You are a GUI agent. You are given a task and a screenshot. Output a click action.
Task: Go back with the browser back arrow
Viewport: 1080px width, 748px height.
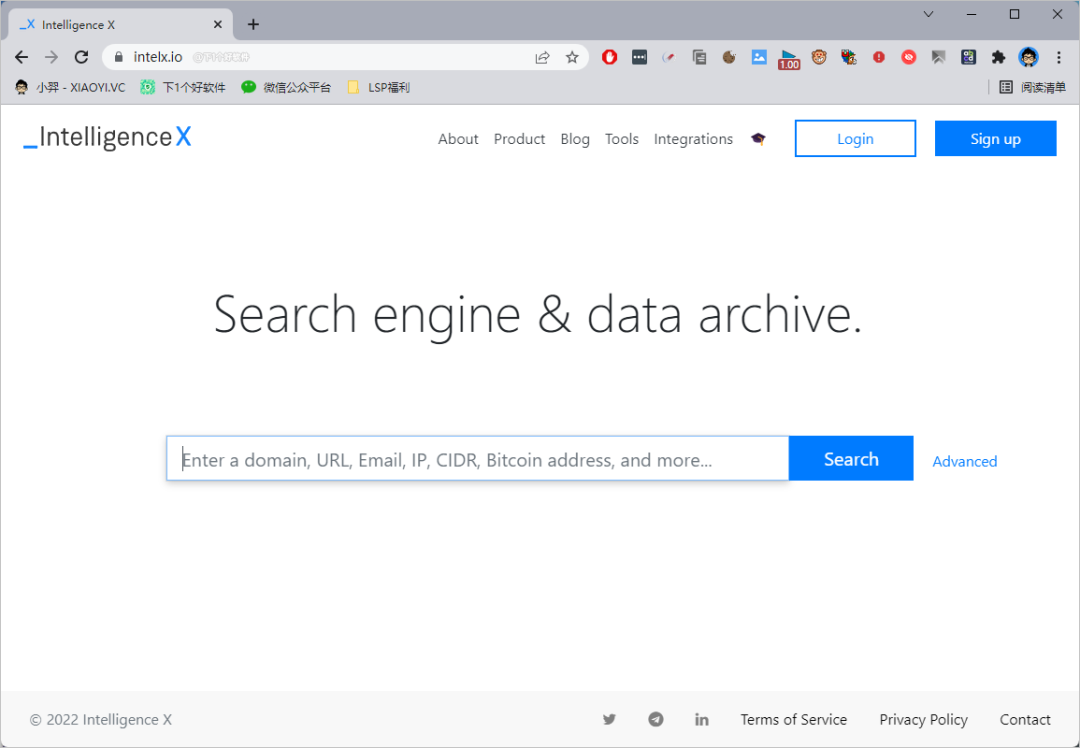21,57
